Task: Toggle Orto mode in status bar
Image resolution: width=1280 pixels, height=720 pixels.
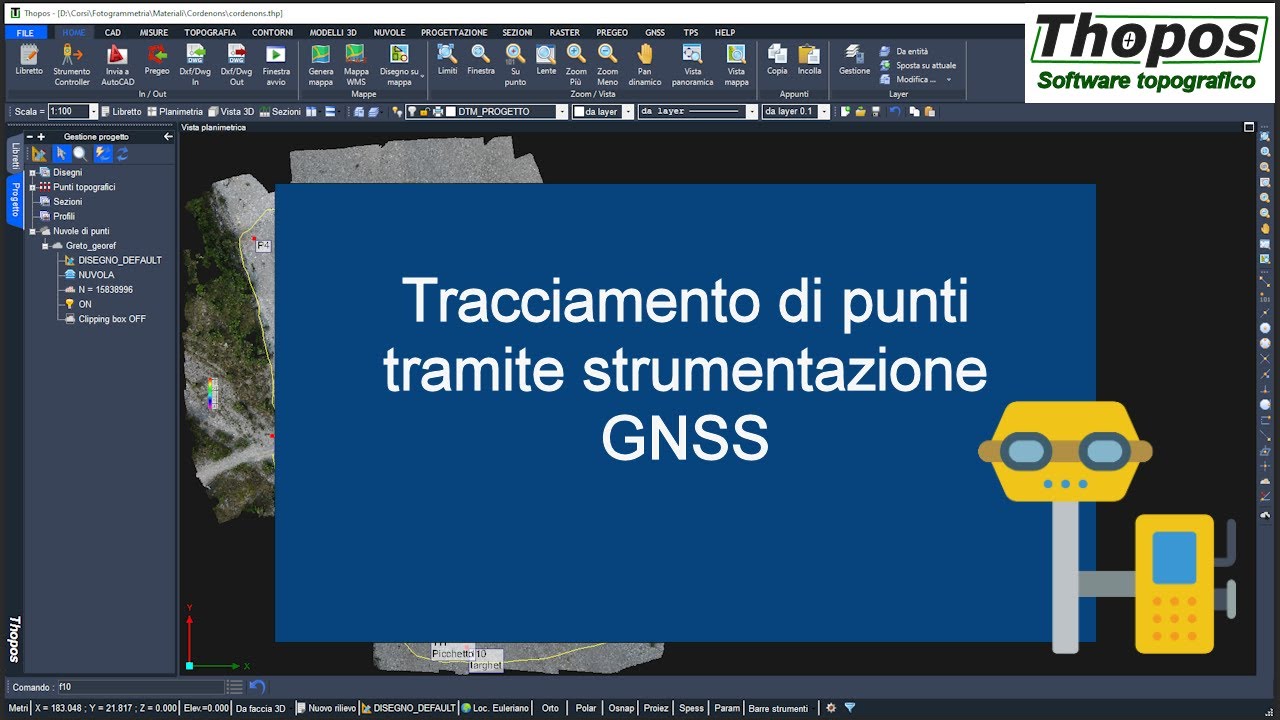Action: click(x=550, y=708)
